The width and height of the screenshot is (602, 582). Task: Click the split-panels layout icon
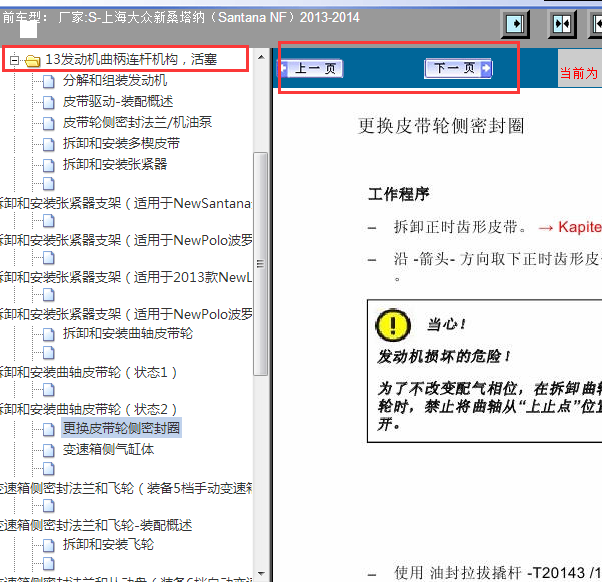(x=562, y=24)
